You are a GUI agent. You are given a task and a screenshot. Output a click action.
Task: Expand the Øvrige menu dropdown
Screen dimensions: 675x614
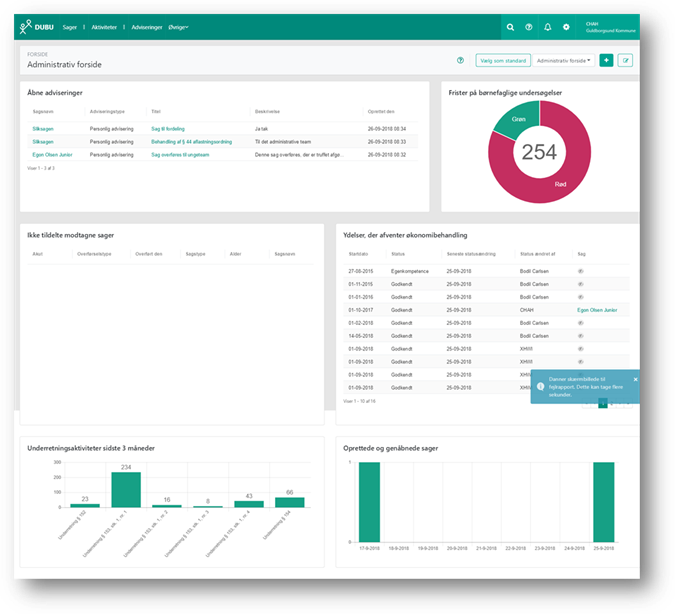[178, 27]
